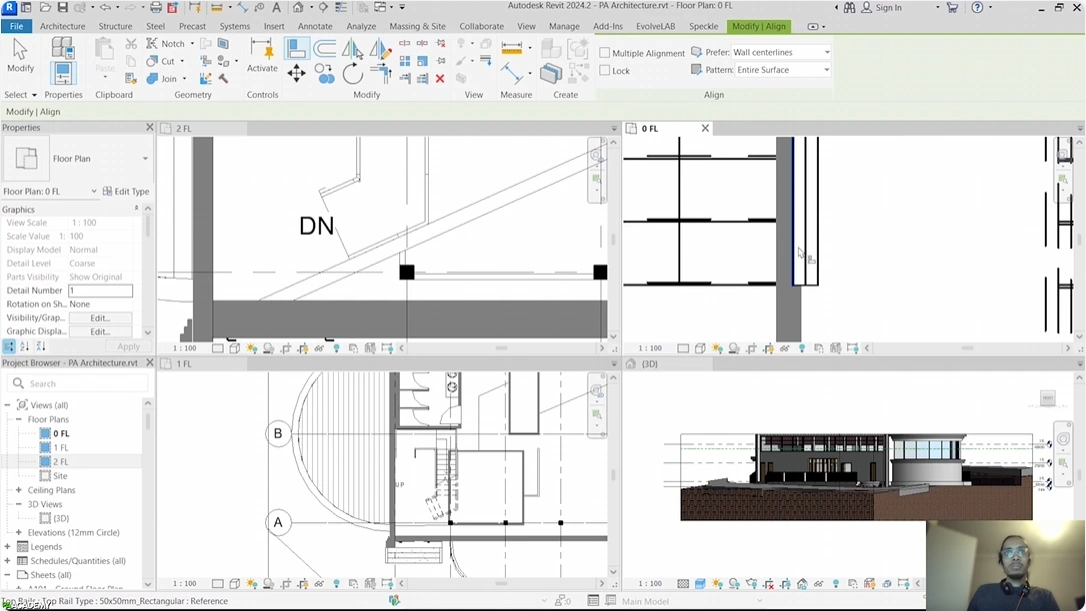This screenshot has height=611, width=1086.
Task: Click the Edit Type button
Action: pos(126,191)
